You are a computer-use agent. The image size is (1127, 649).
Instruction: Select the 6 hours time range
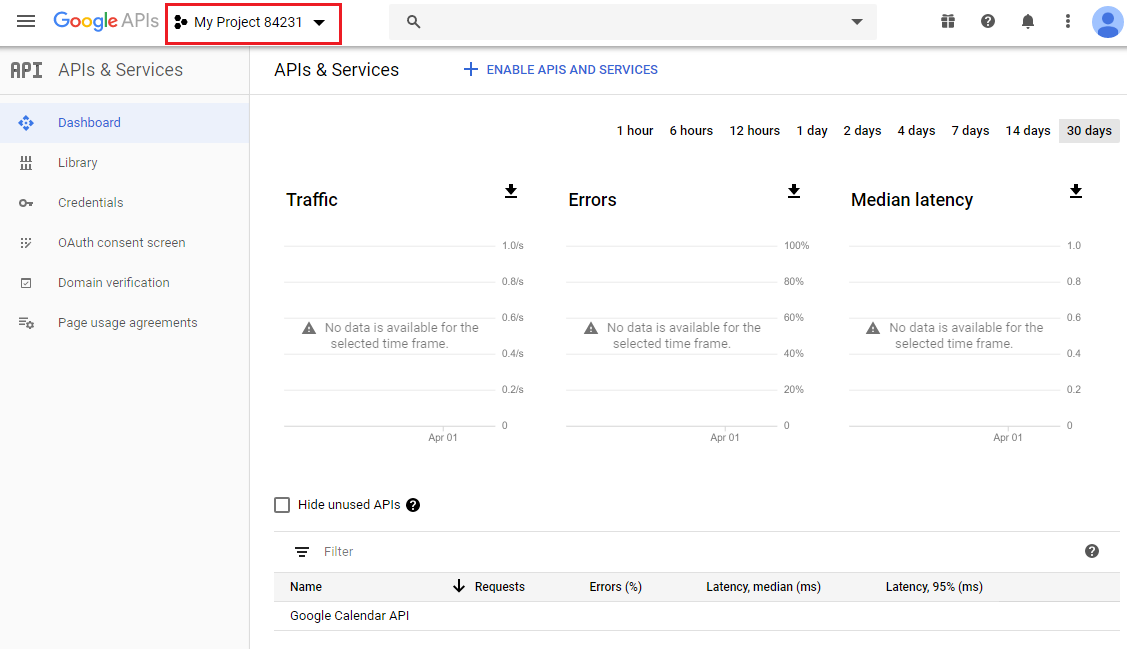click(691, 131)
